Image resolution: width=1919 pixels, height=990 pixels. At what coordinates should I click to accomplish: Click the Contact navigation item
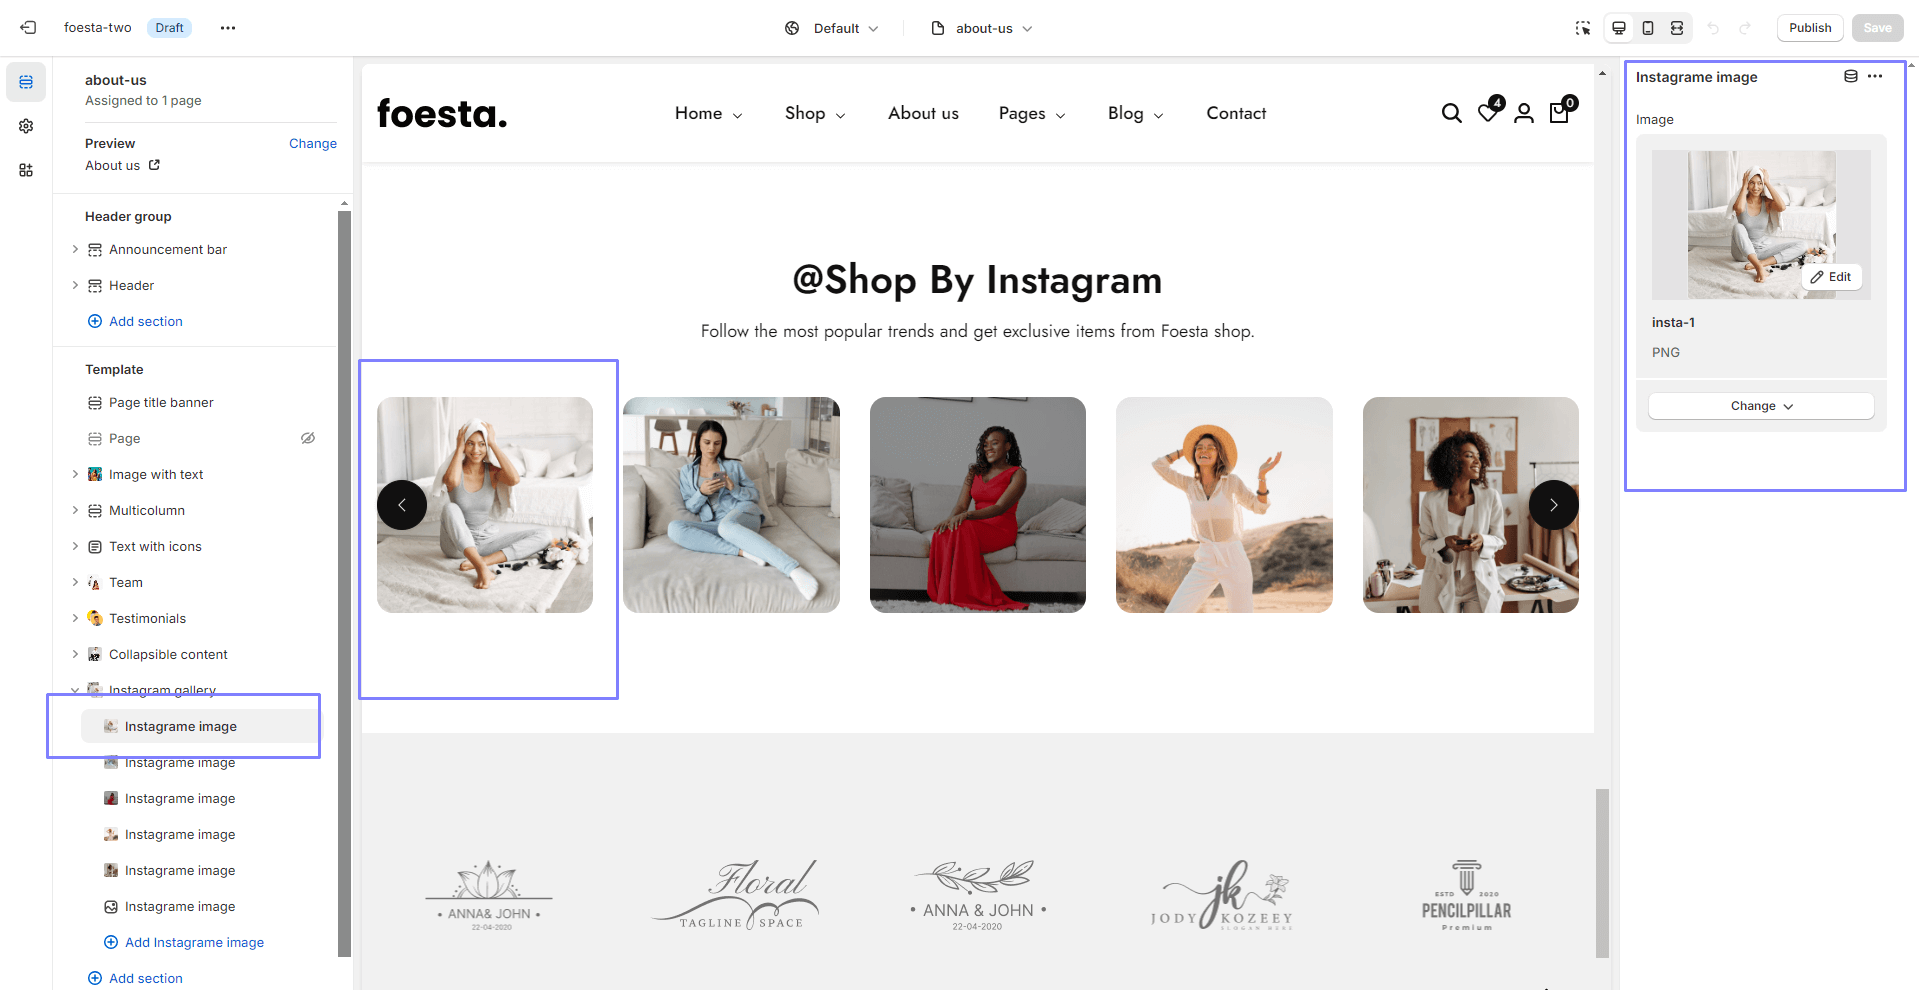(1236, 114)
